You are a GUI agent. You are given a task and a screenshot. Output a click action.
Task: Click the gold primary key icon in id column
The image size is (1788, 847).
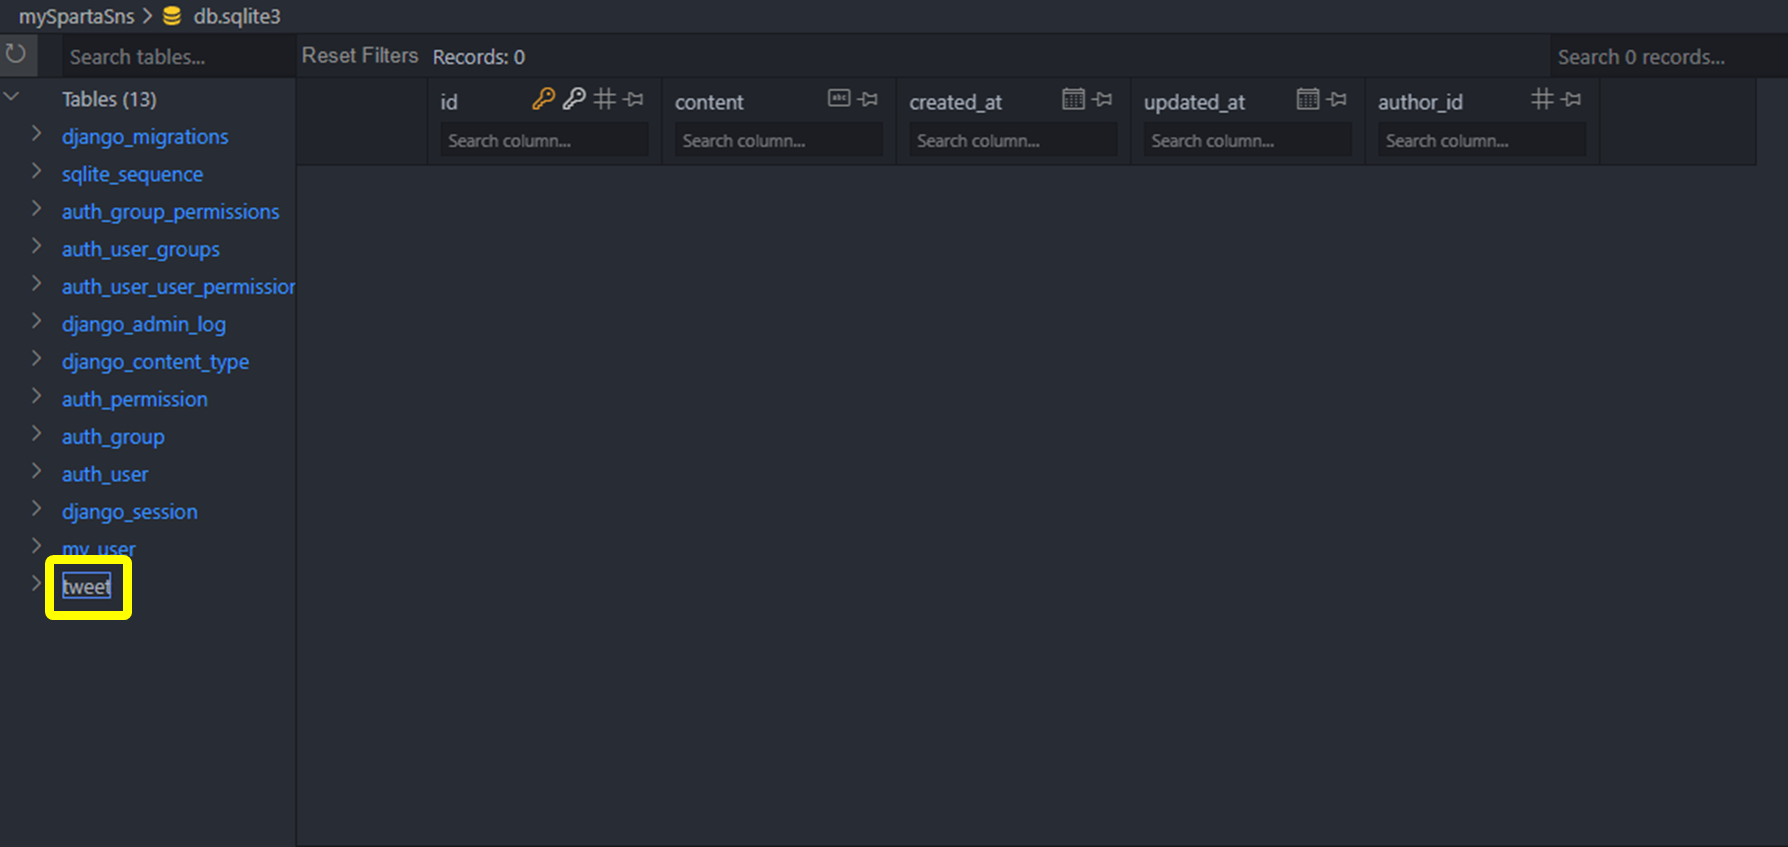point(543,99)
